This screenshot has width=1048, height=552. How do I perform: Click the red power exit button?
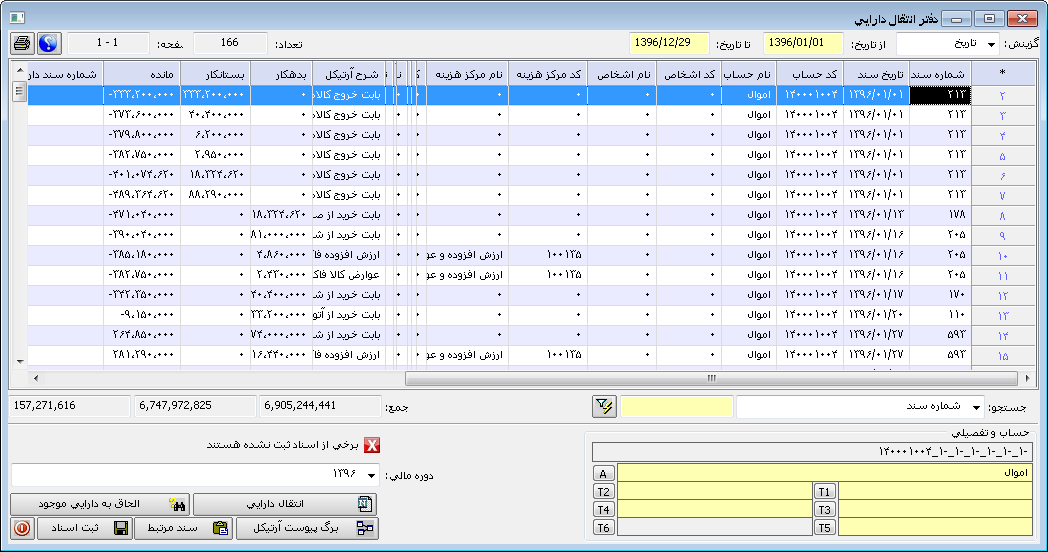coord(22,528)
